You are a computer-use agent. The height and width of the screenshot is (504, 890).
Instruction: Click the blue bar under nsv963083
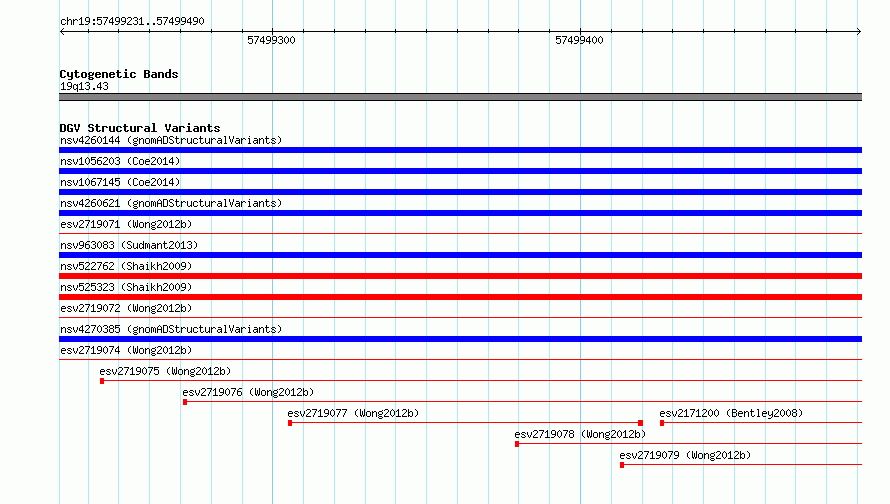pyautogui.click(x=460, y=255)
